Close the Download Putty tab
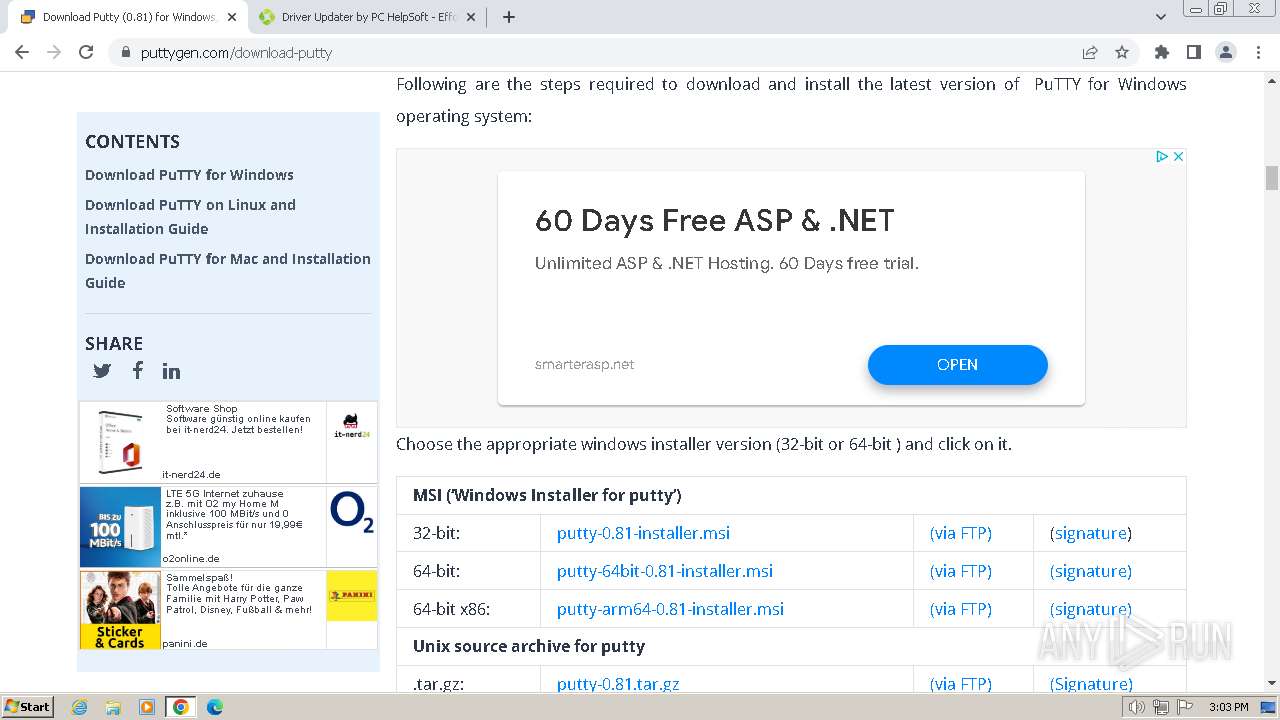 (x=232, y=17)
